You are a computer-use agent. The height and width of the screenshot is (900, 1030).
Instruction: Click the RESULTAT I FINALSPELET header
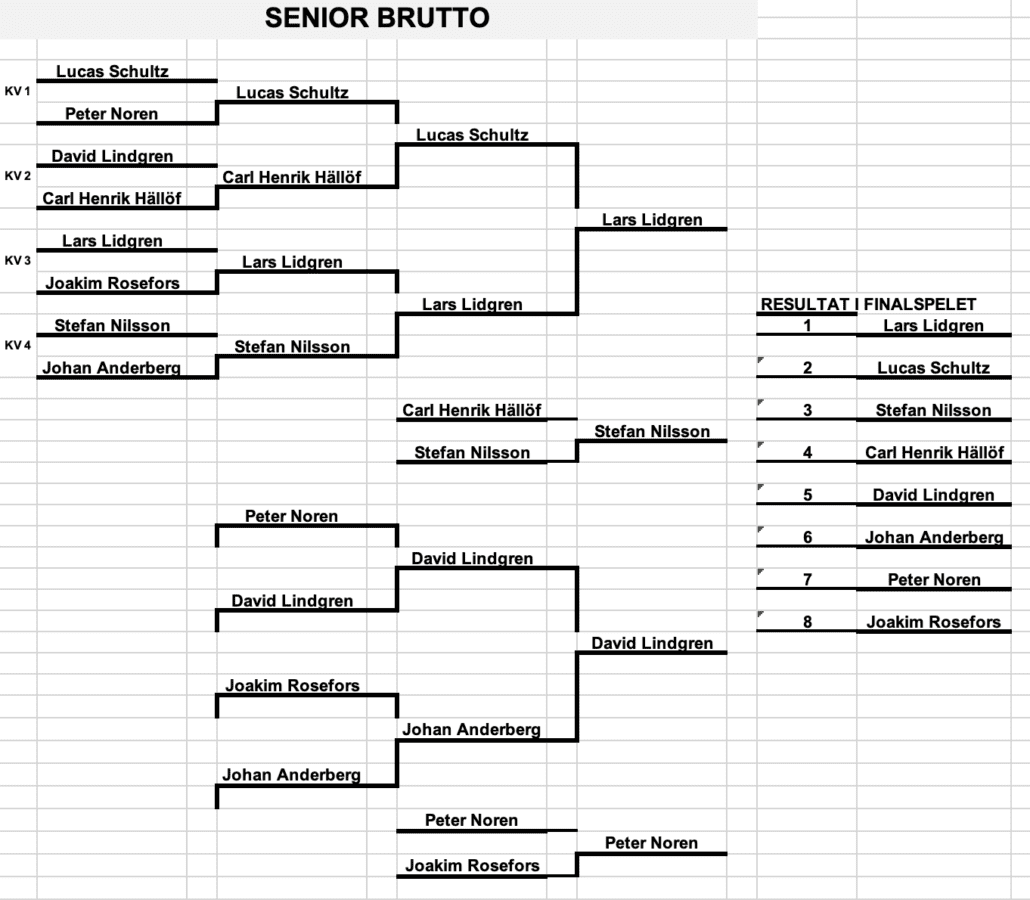tap(868, 305)
